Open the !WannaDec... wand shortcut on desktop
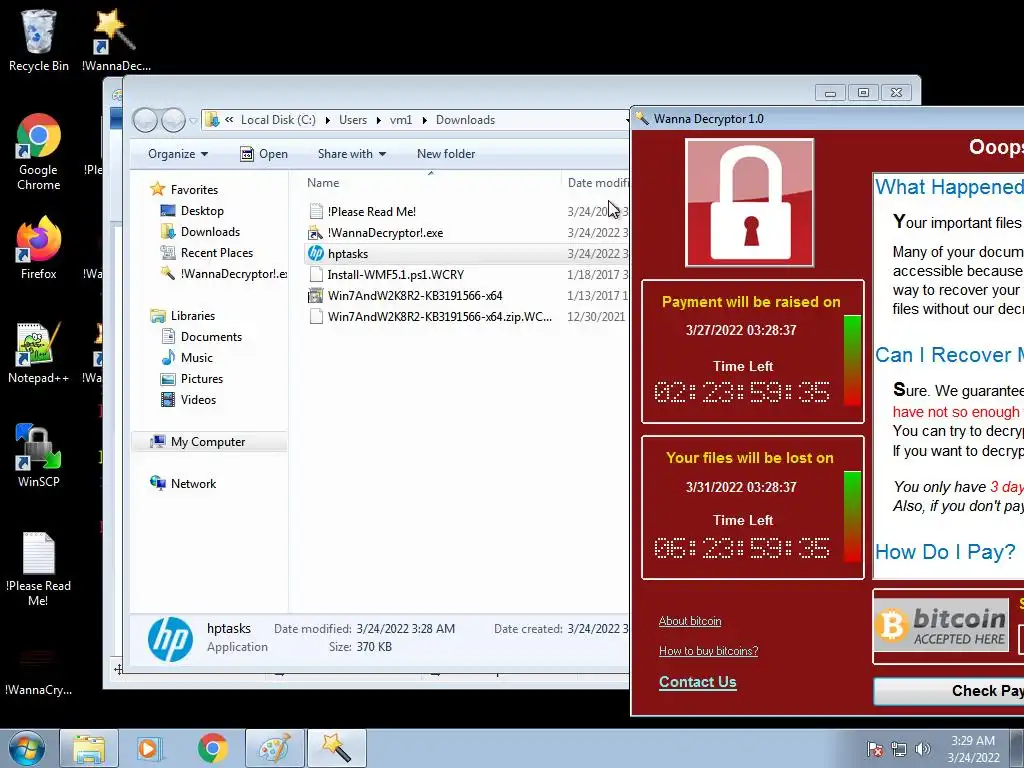 pyautogui.click(x=116, y=40)
